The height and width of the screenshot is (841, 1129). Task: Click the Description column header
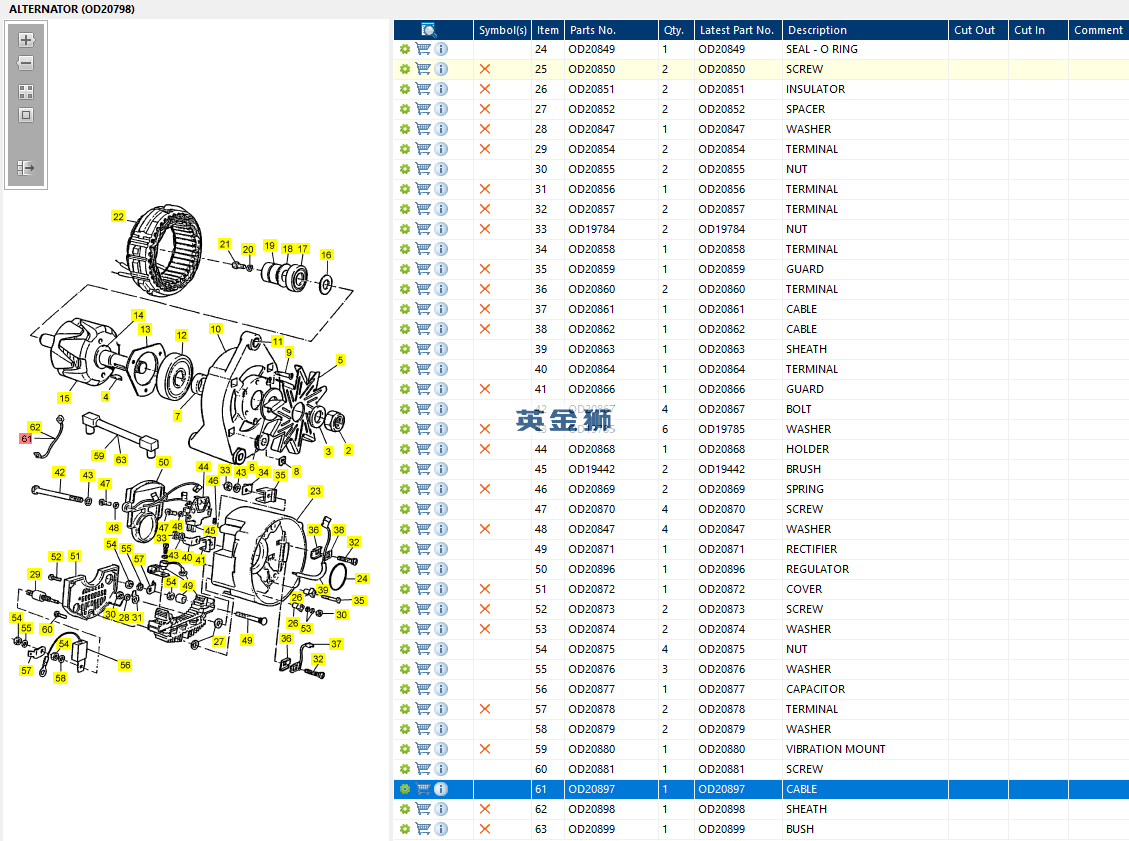pyautogui.click(x=816, y=30)
